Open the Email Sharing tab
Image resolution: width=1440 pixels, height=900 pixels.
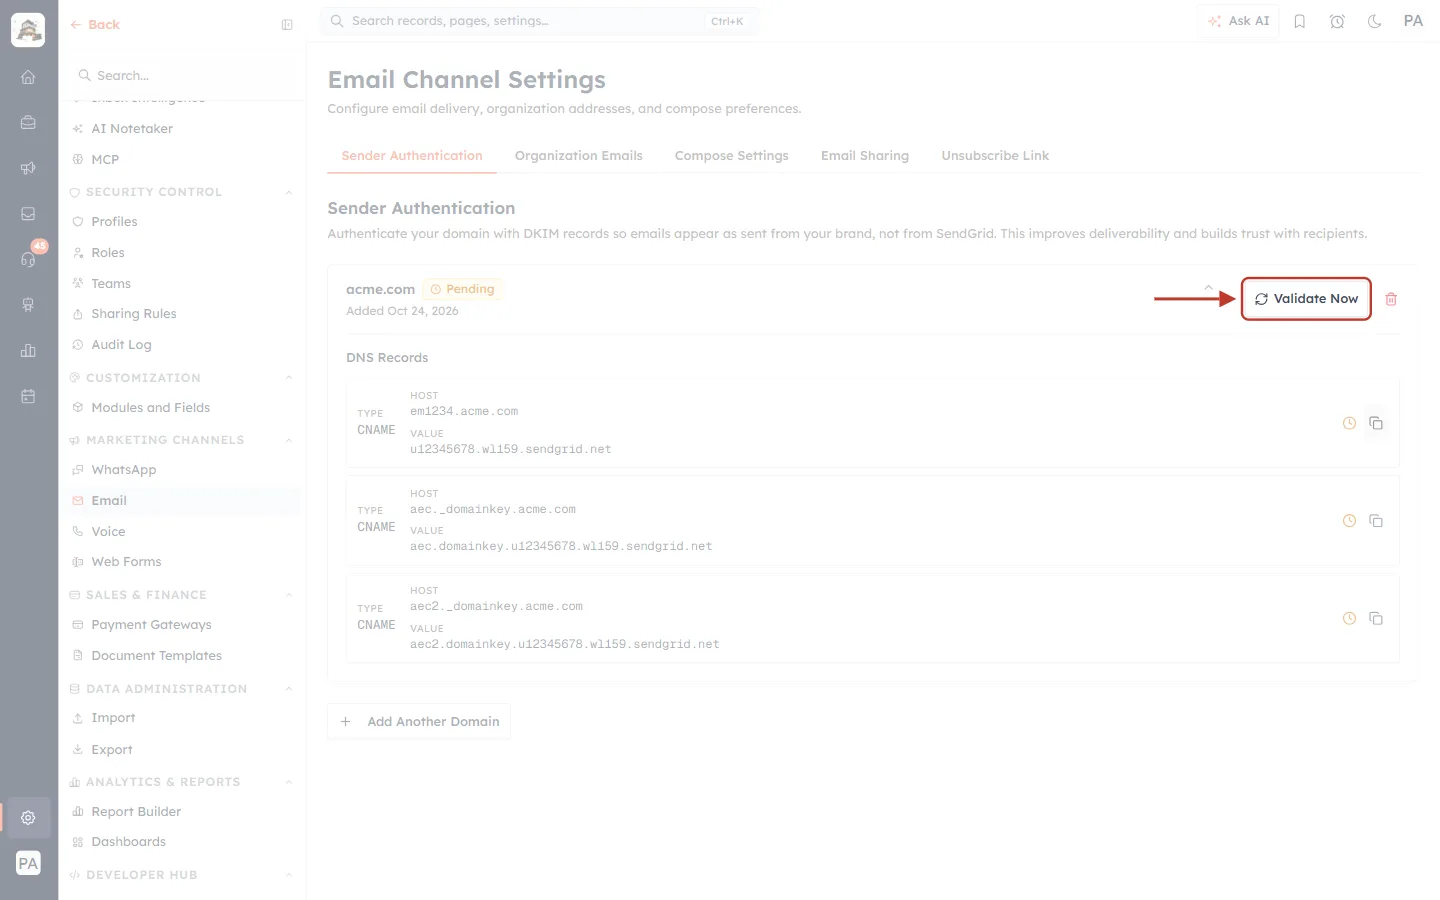pyautogui.click(x=865, y=156)
